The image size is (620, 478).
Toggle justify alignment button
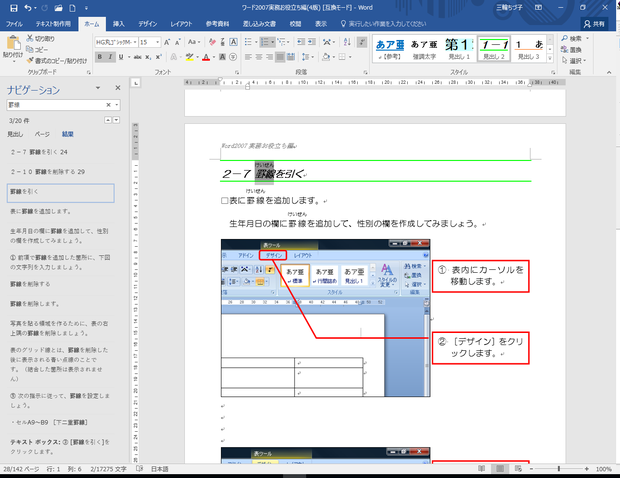click(280, 57)
